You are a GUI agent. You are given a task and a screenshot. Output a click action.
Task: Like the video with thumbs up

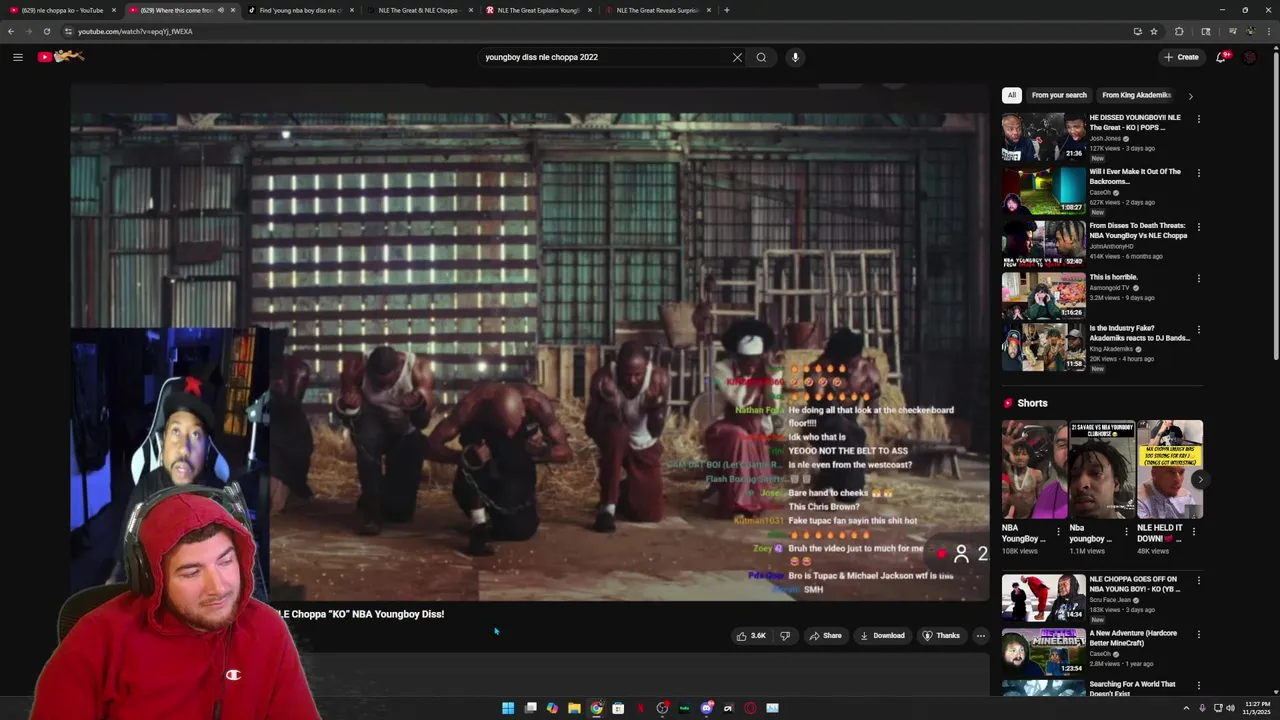[752, 636]
